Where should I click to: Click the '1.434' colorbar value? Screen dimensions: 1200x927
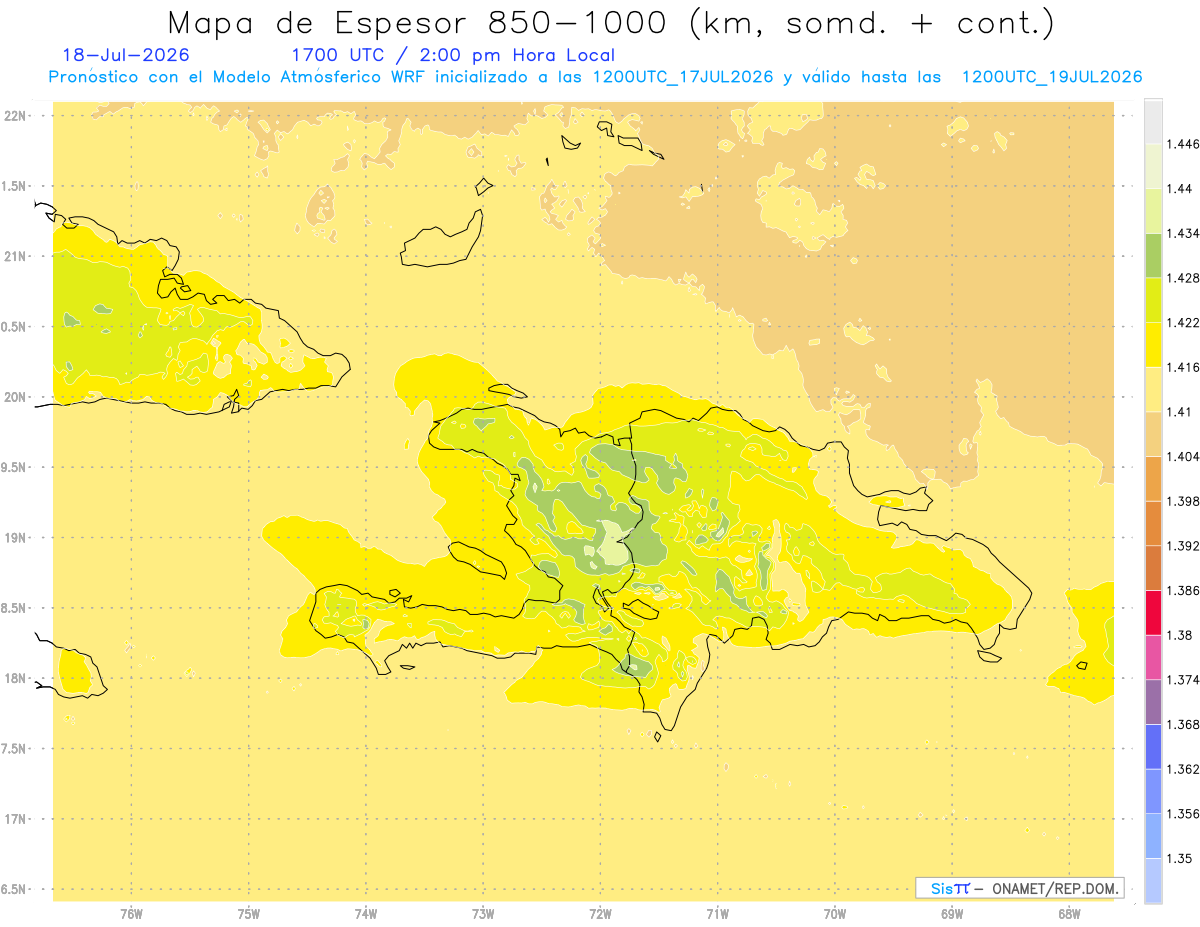tap(1184, 233)
